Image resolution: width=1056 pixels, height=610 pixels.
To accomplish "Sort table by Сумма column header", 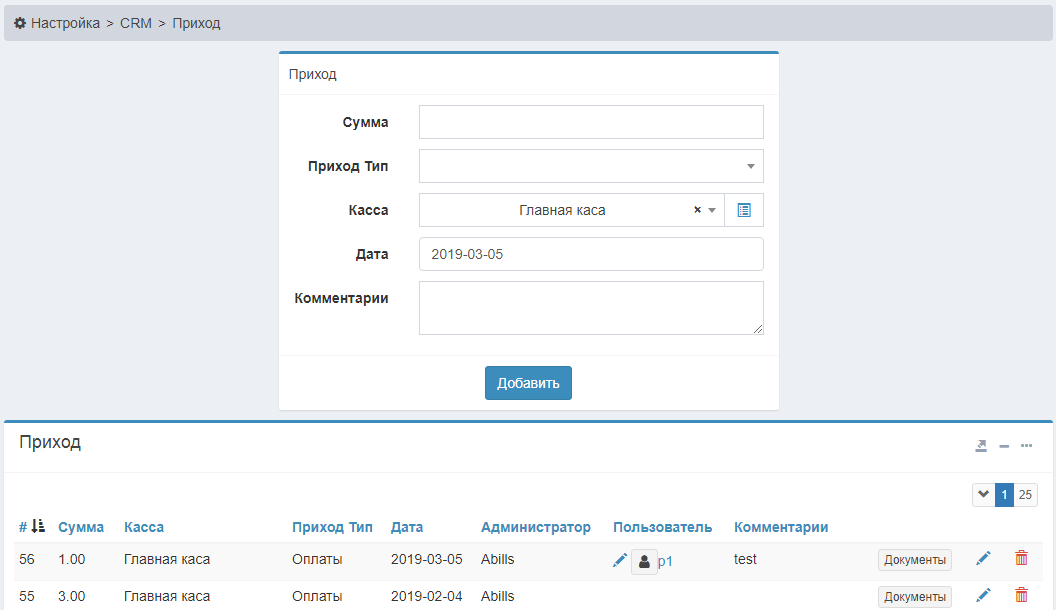I will [81, 527].
